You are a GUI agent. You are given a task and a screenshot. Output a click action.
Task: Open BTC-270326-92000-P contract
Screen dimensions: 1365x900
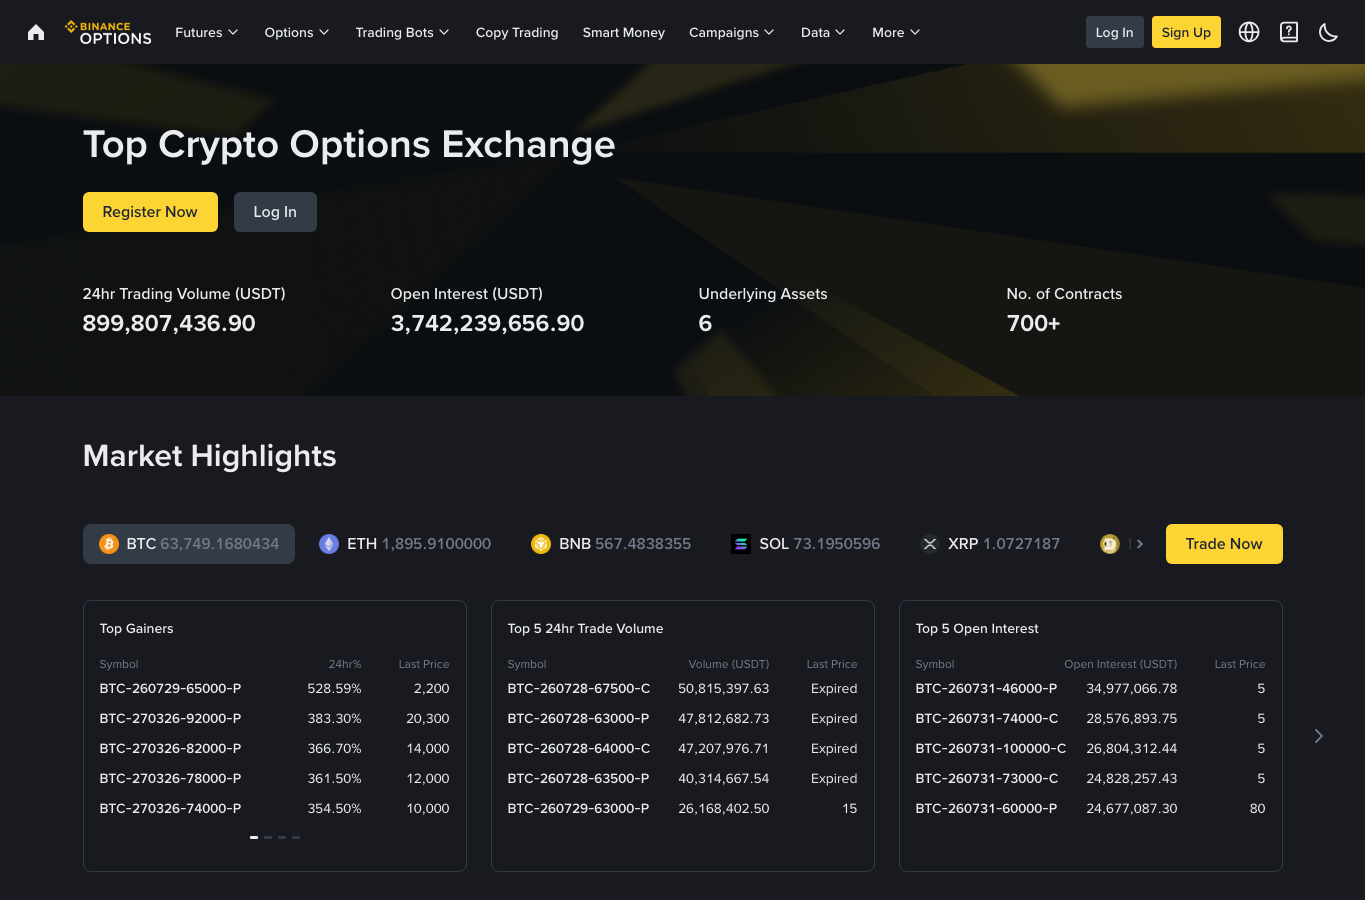pos(170,718)
